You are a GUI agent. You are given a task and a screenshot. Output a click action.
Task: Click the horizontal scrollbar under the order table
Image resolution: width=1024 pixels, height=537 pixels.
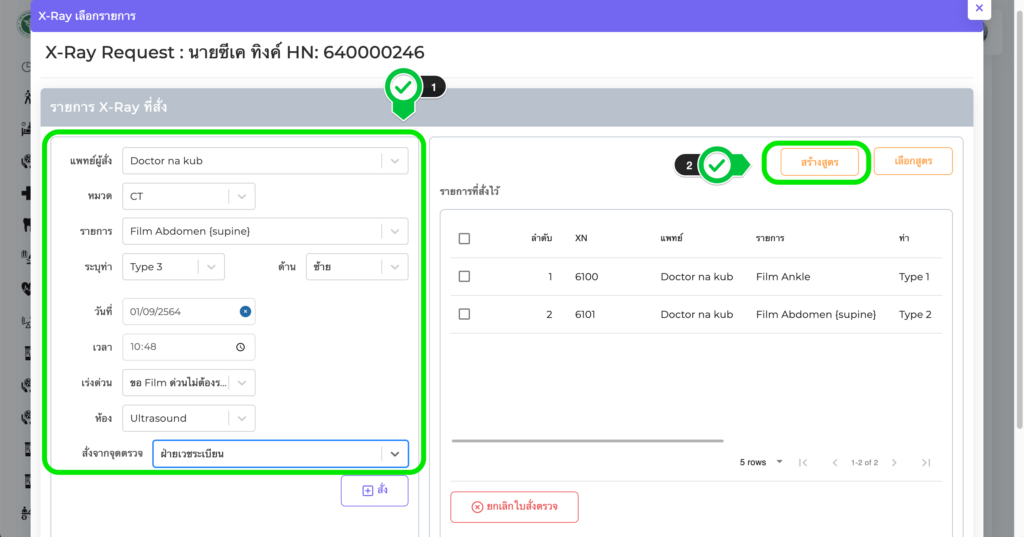(x=587, y=440)
